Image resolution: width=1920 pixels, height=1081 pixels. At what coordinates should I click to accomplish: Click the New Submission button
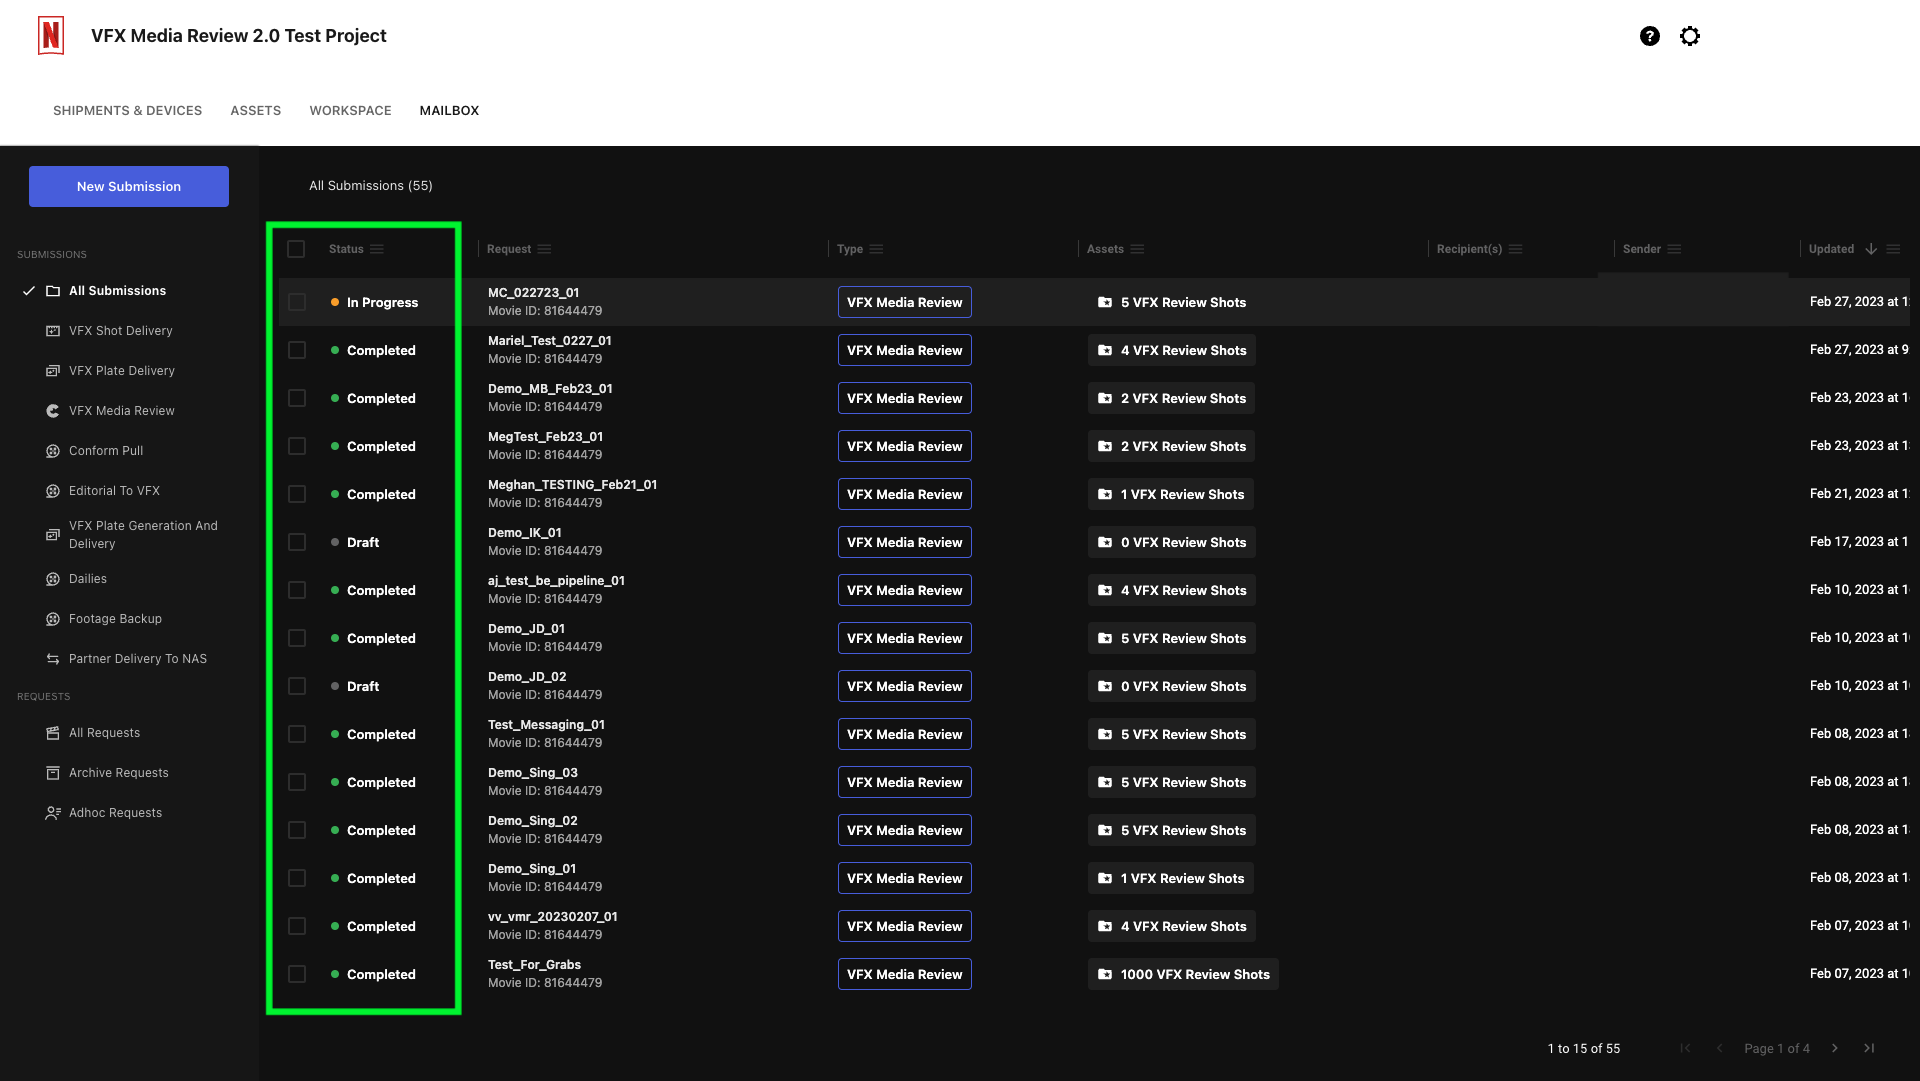coord(129,186)
